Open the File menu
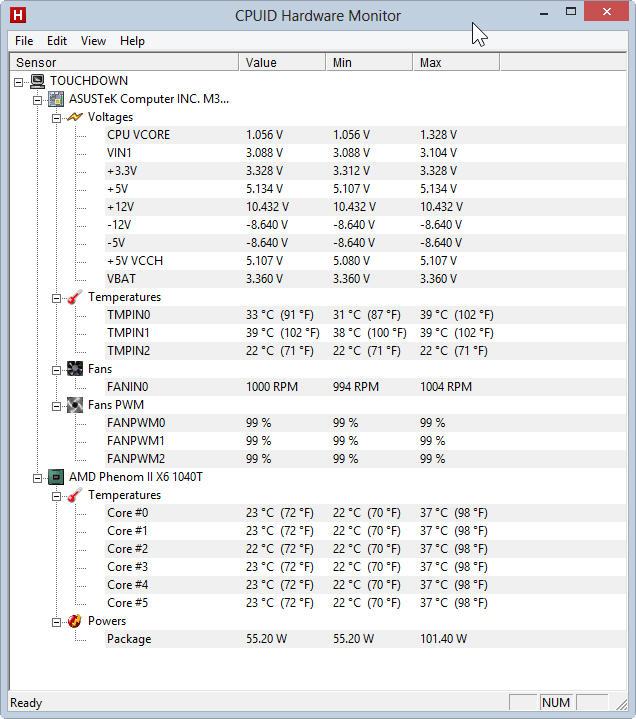The height and width of the screenshot is (719, 636). click(x=24, y=41)
